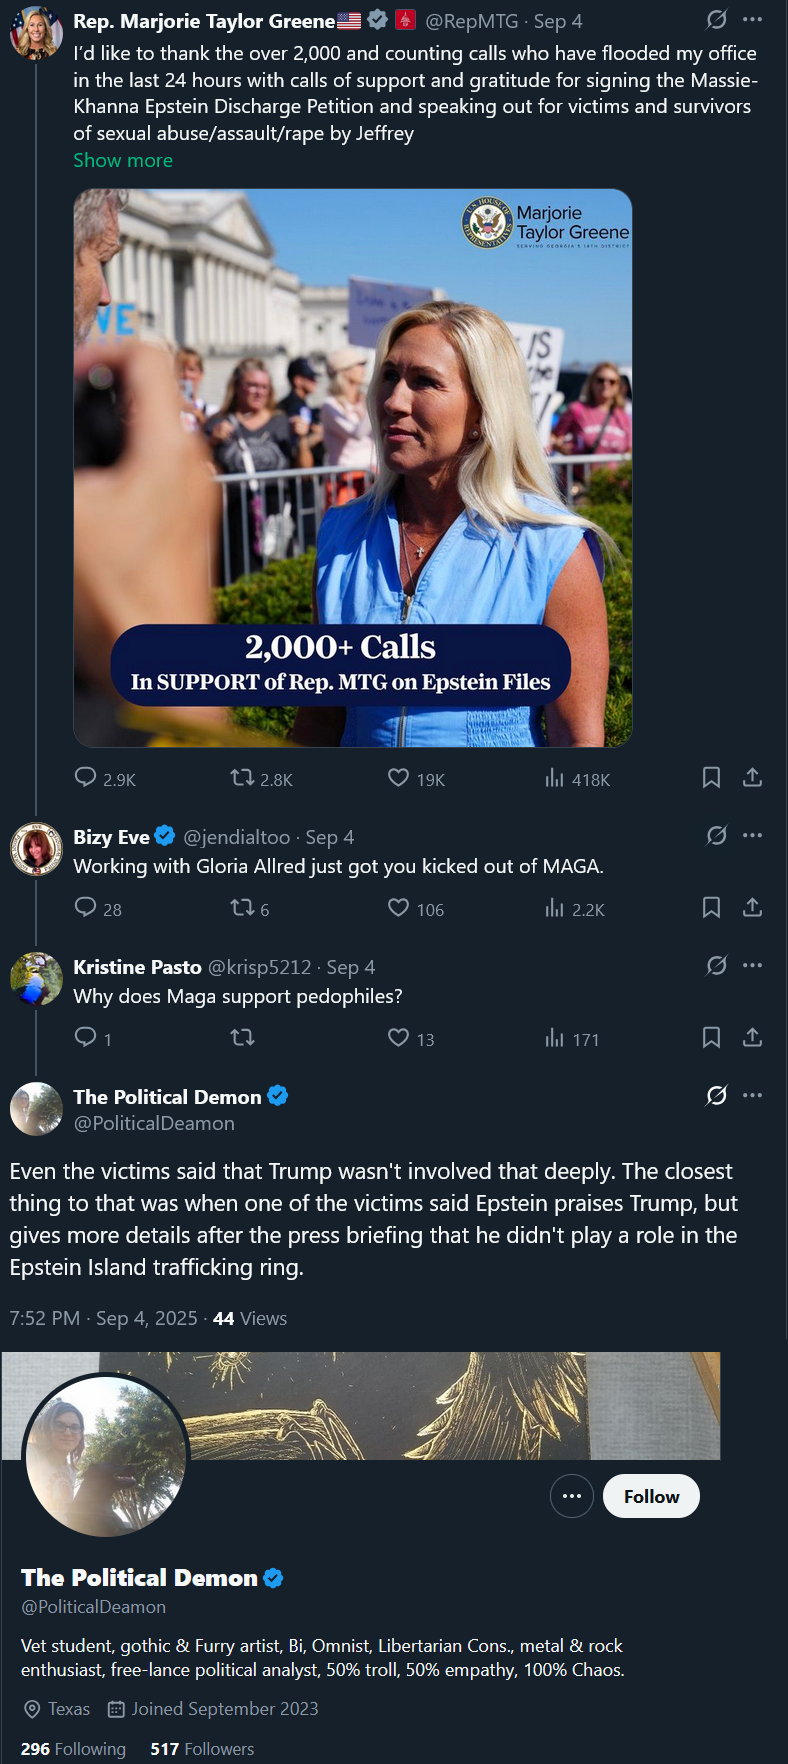The width and height of the screenshot is (788, 1764).
Task: Open The Political Demon's large profile picture
Action: pos(106,1456)
